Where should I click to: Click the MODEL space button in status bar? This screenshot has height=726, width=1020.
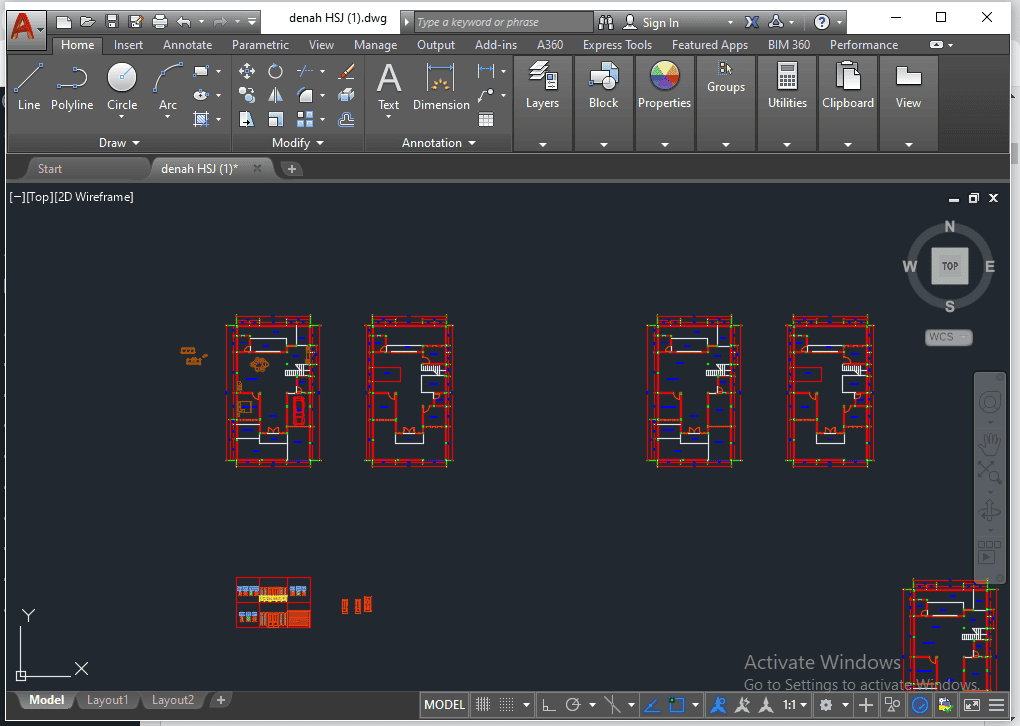click(444, 705)
